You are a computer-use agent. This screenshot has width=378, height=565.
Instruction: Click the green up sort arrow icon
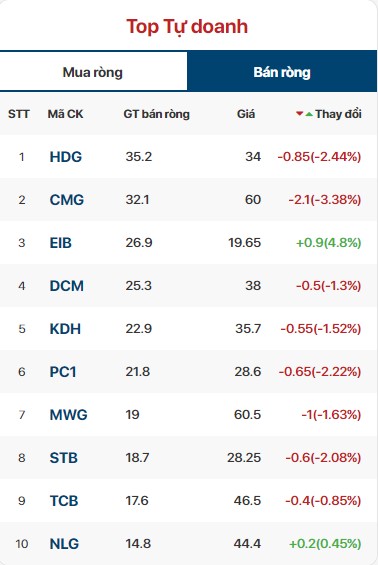tap(309, 114)
